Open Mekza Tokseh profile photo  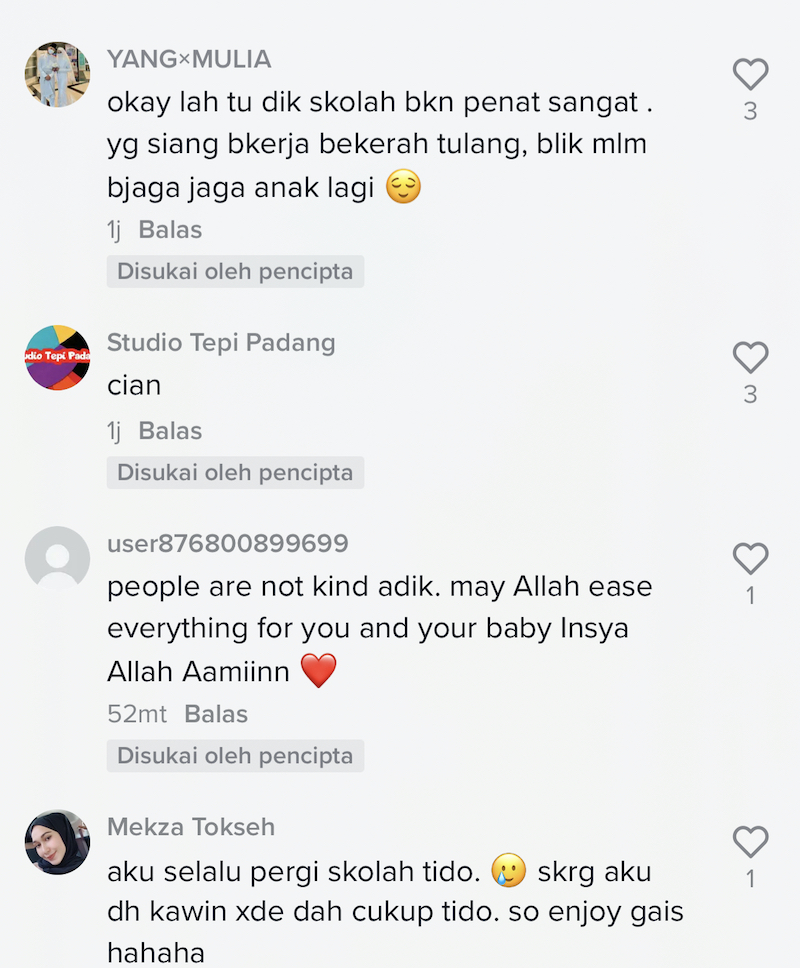[57, 842]
